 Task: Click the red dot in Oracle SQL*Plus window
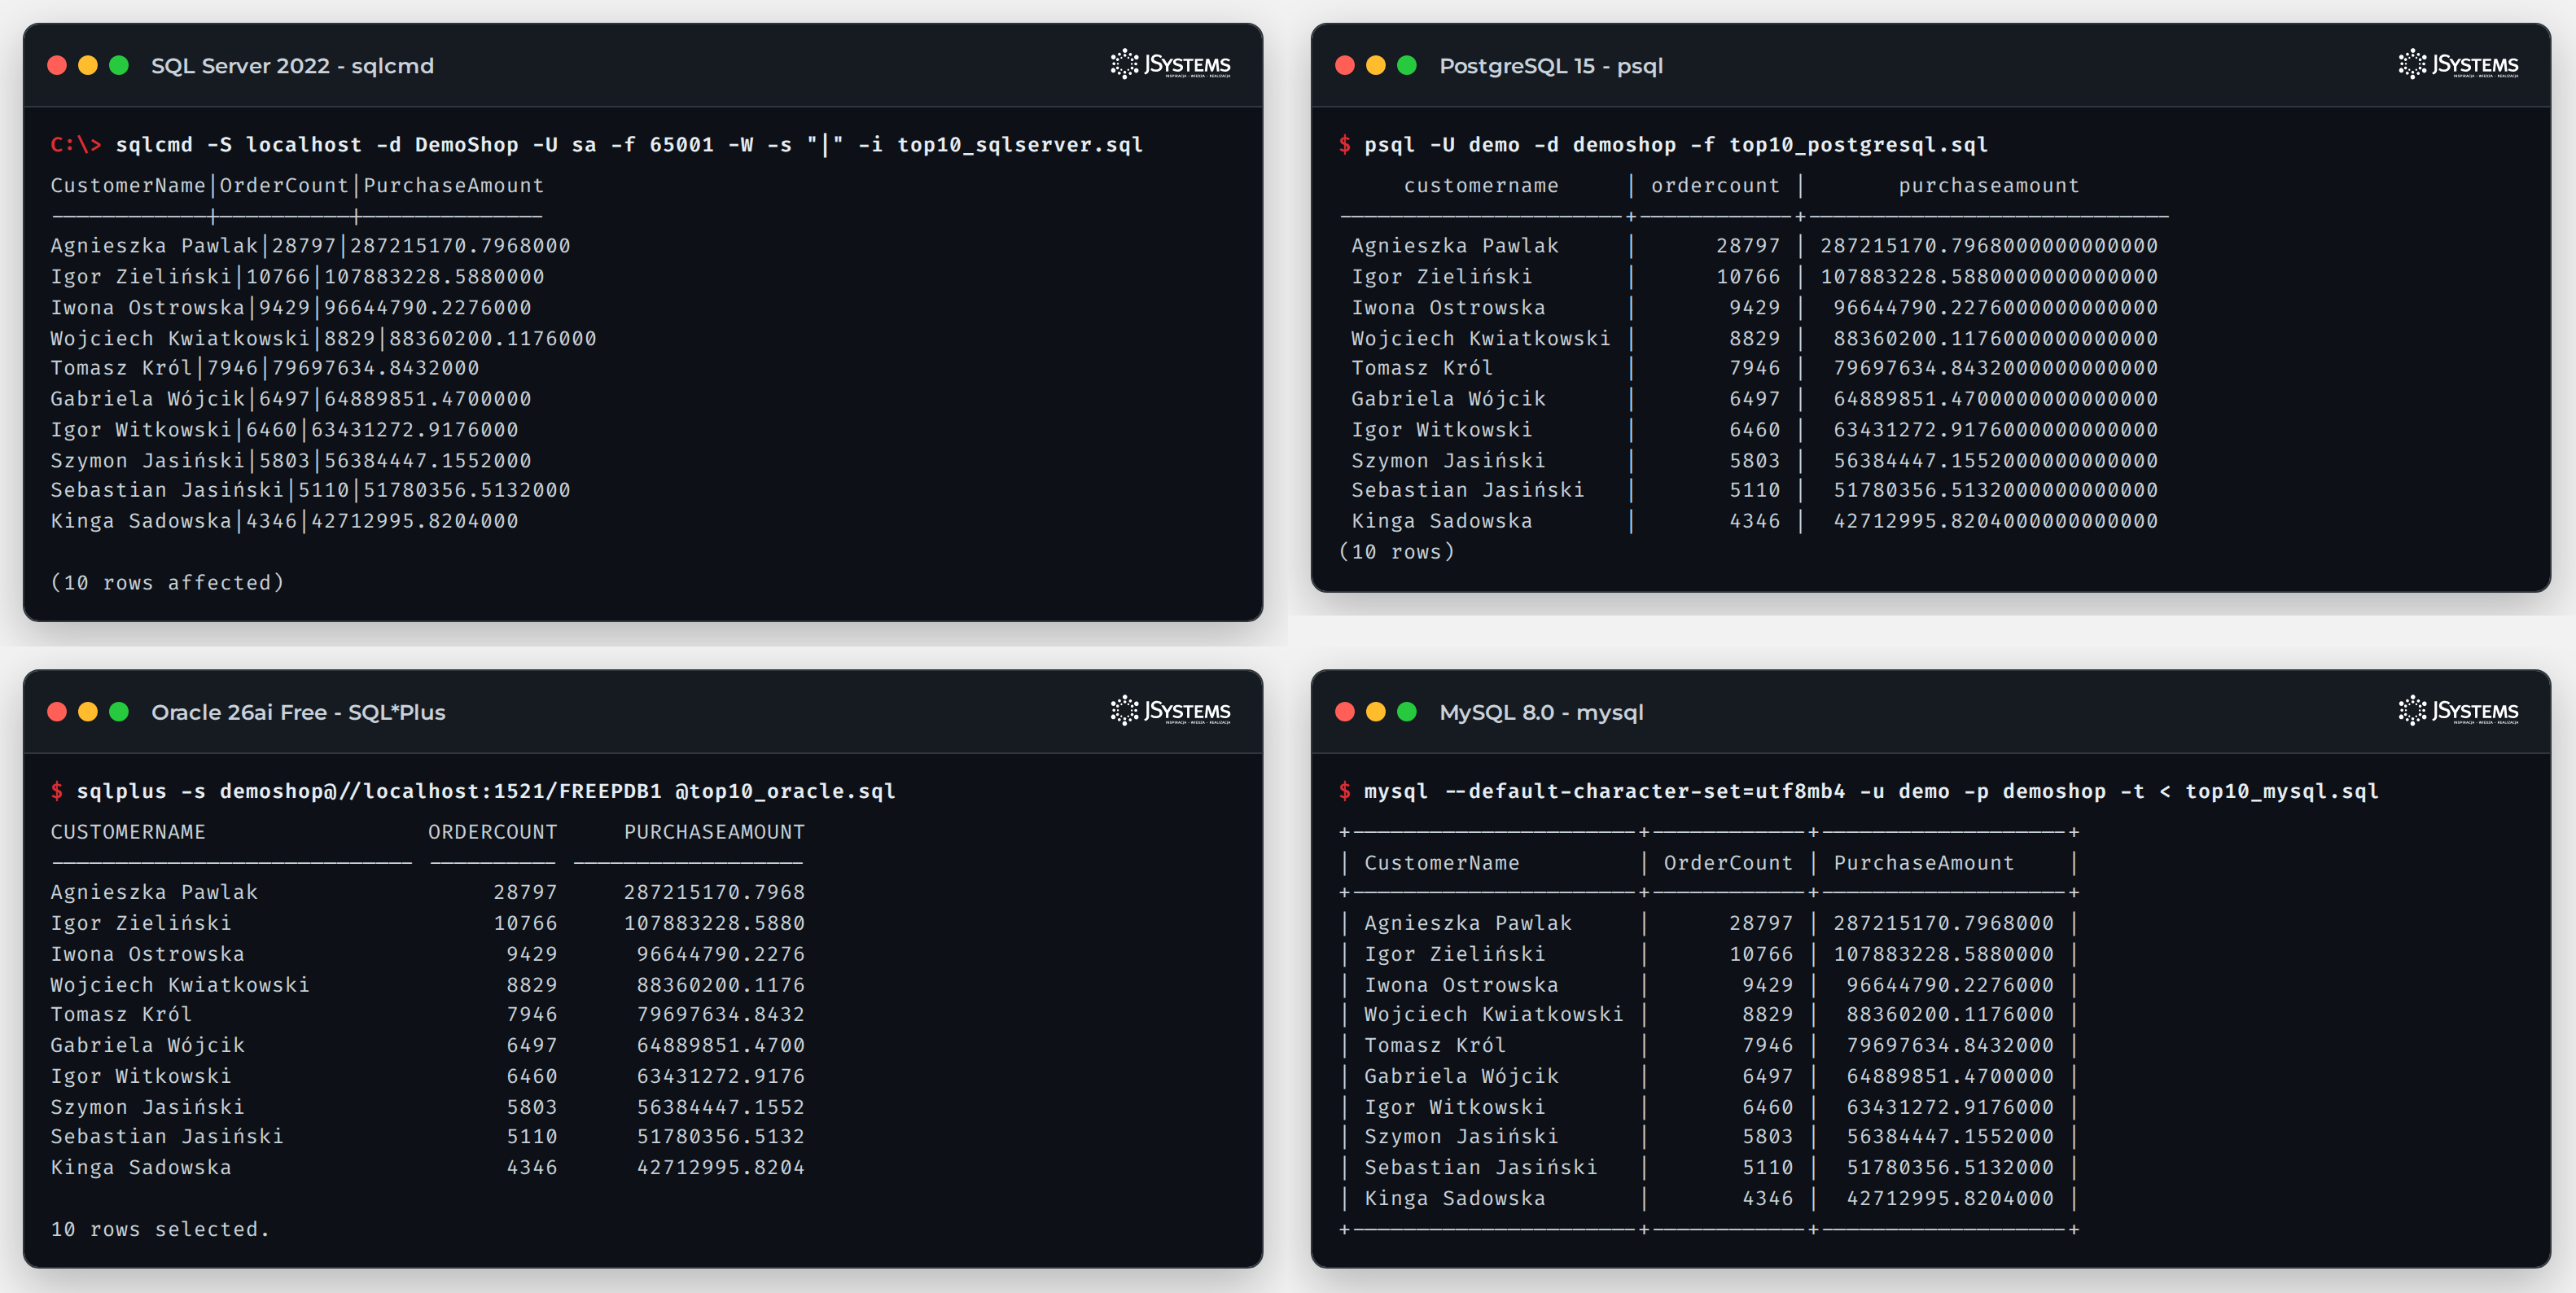tap(57, 711)
